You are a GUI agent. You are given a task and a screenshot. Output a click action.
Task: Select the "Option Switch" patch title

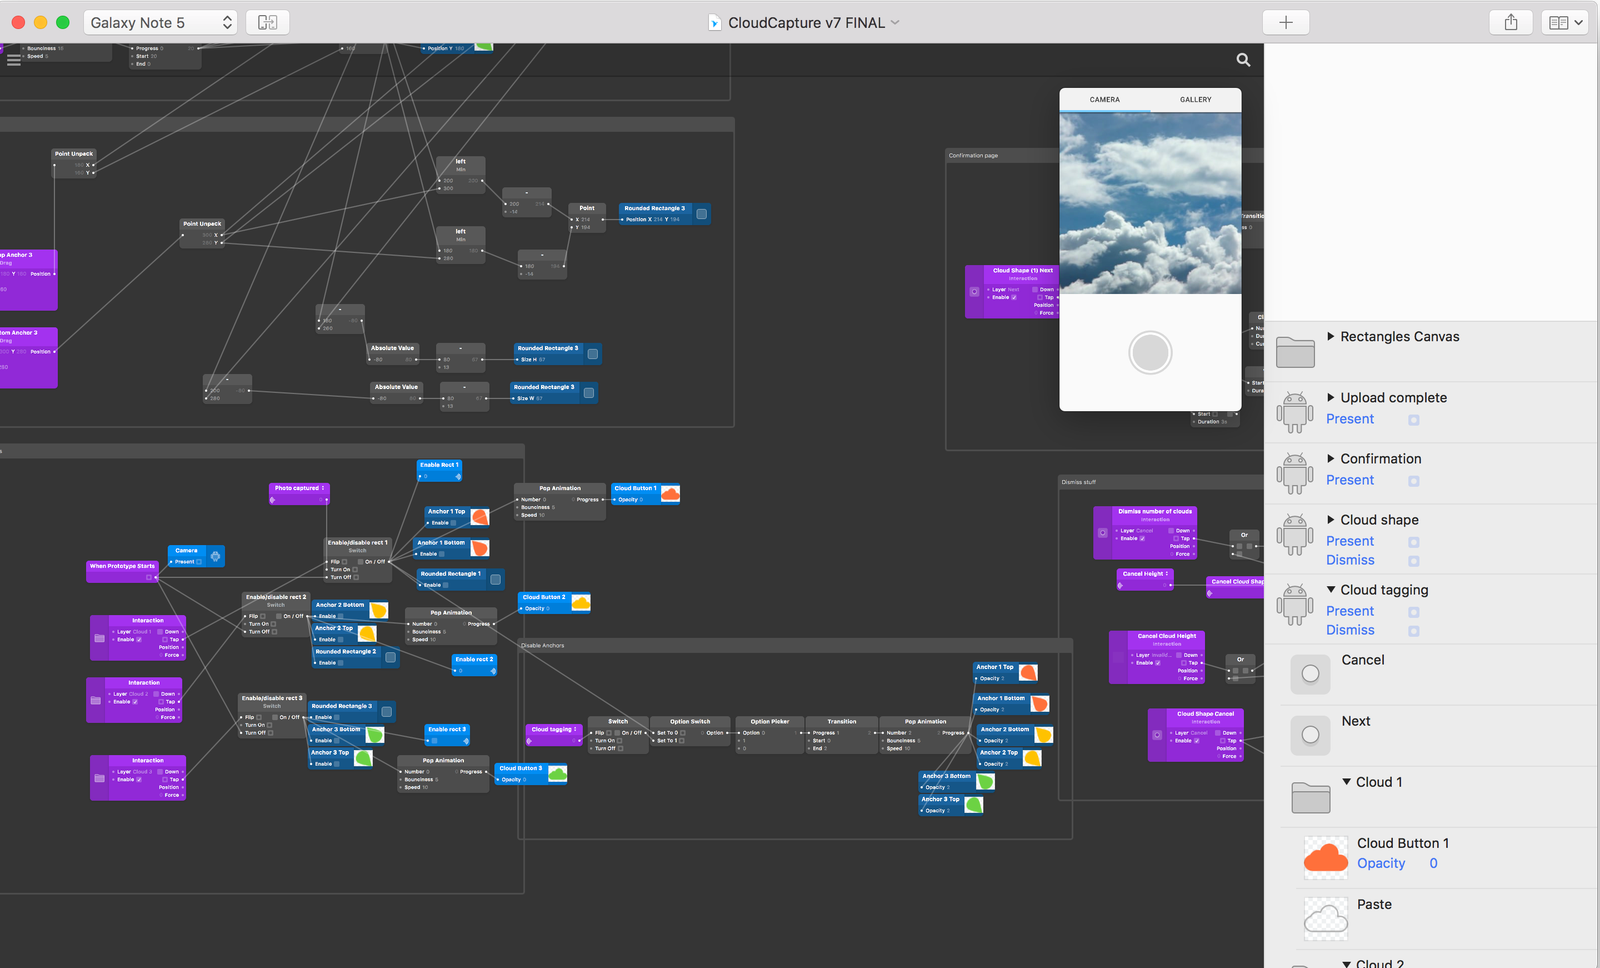pos(690,721)
